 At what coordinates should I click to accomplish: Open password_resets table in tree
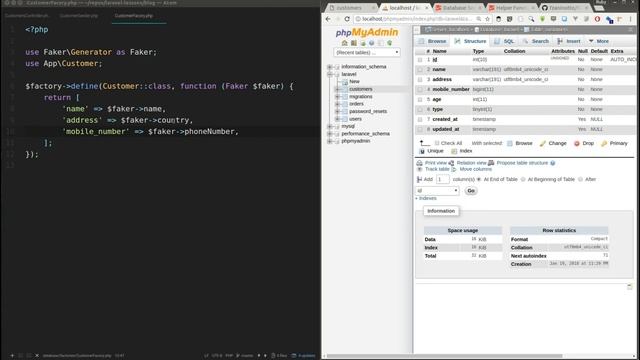pyautogui.click(x=368, y=111)
